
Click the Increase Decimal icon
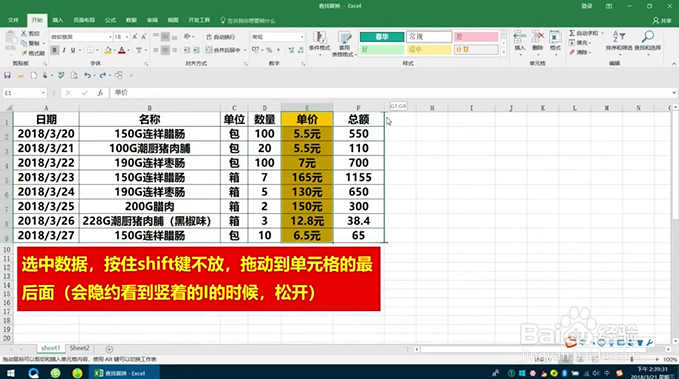[x=291, y=50]
